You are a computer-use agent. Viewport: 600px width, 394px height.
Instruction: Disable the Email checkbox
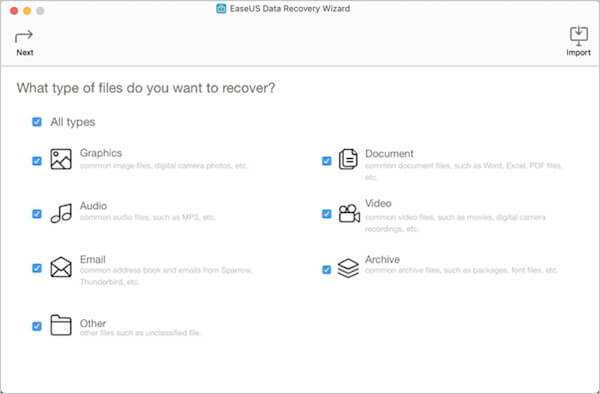tap(37, 268)
